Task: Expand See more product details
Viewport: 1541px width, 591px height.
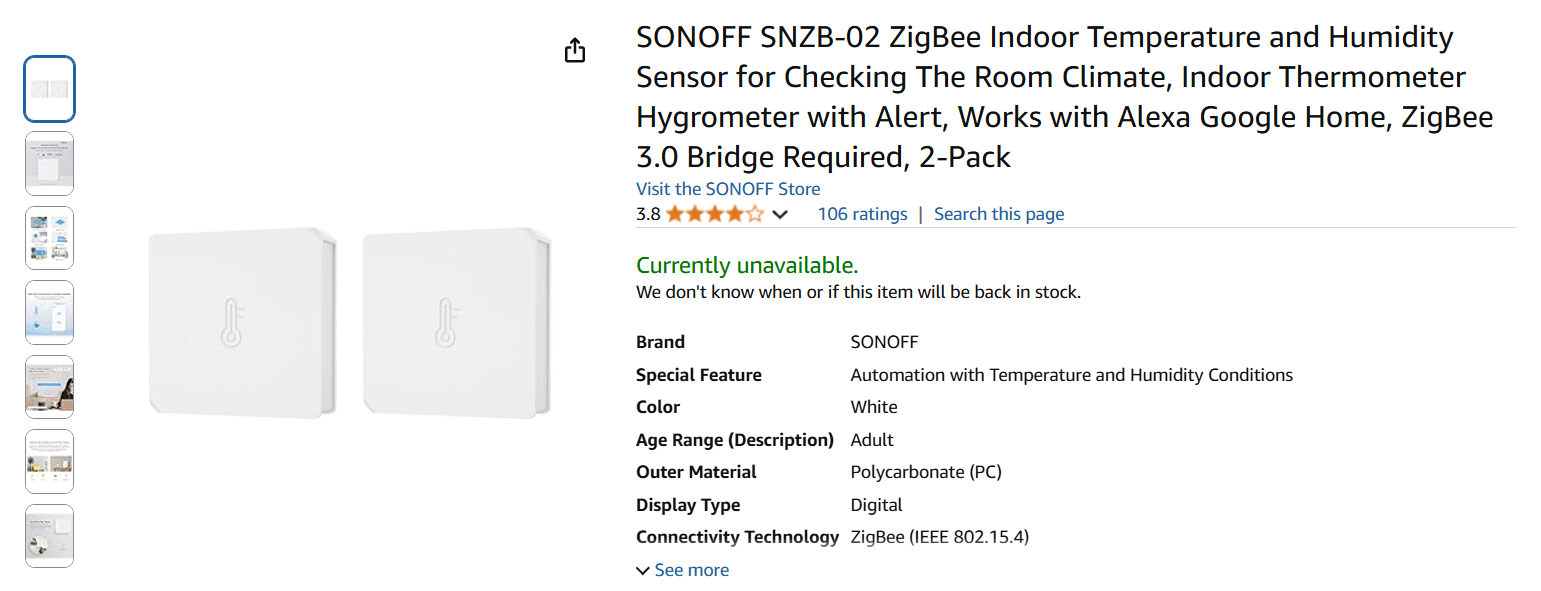Action: click(682, 570)
